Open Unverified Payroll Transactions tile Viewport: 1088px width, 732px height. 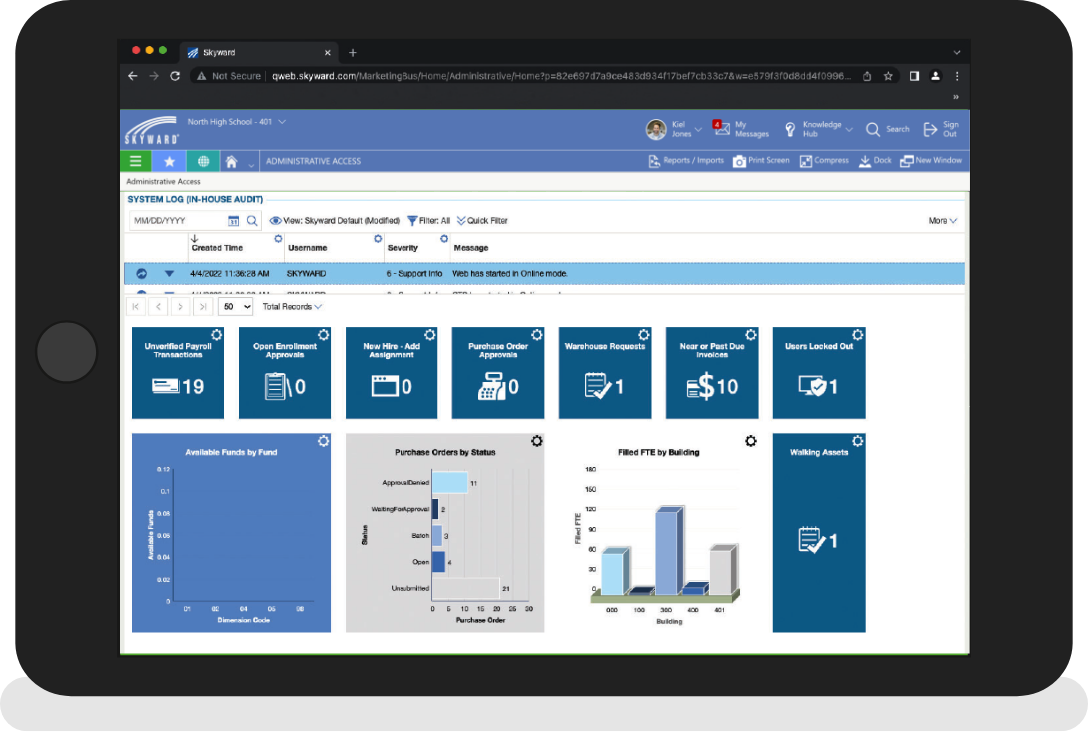[178, 373]
